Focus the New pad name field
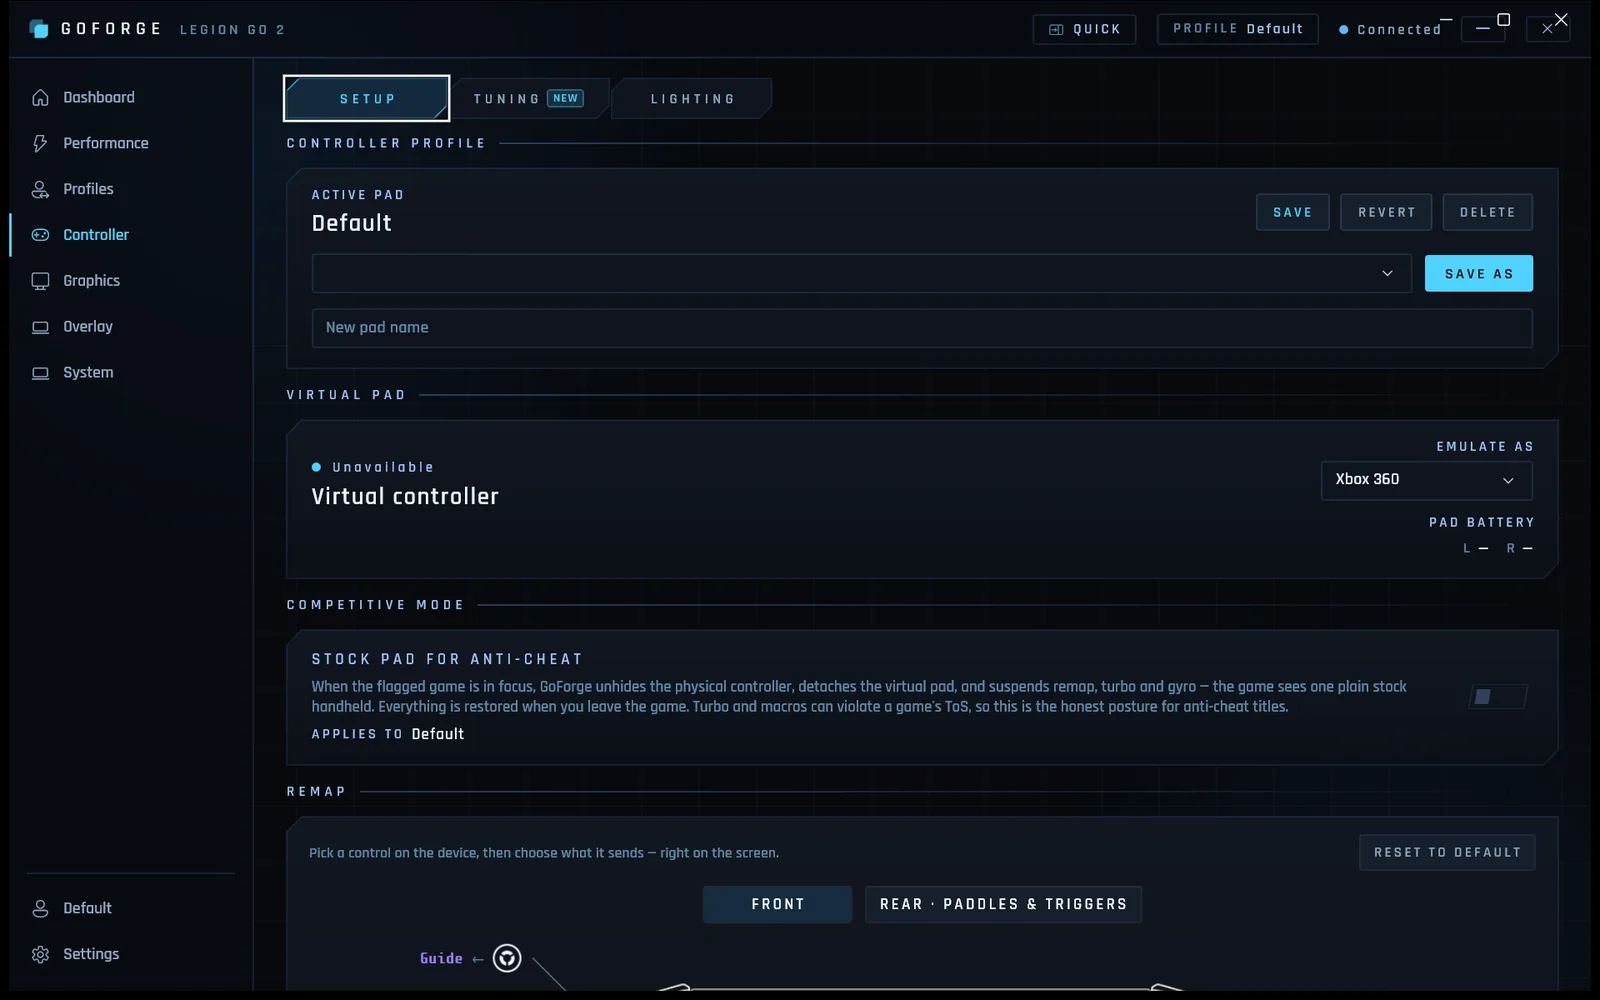This screenshot has height=1000, width=1600. [922, 328]
